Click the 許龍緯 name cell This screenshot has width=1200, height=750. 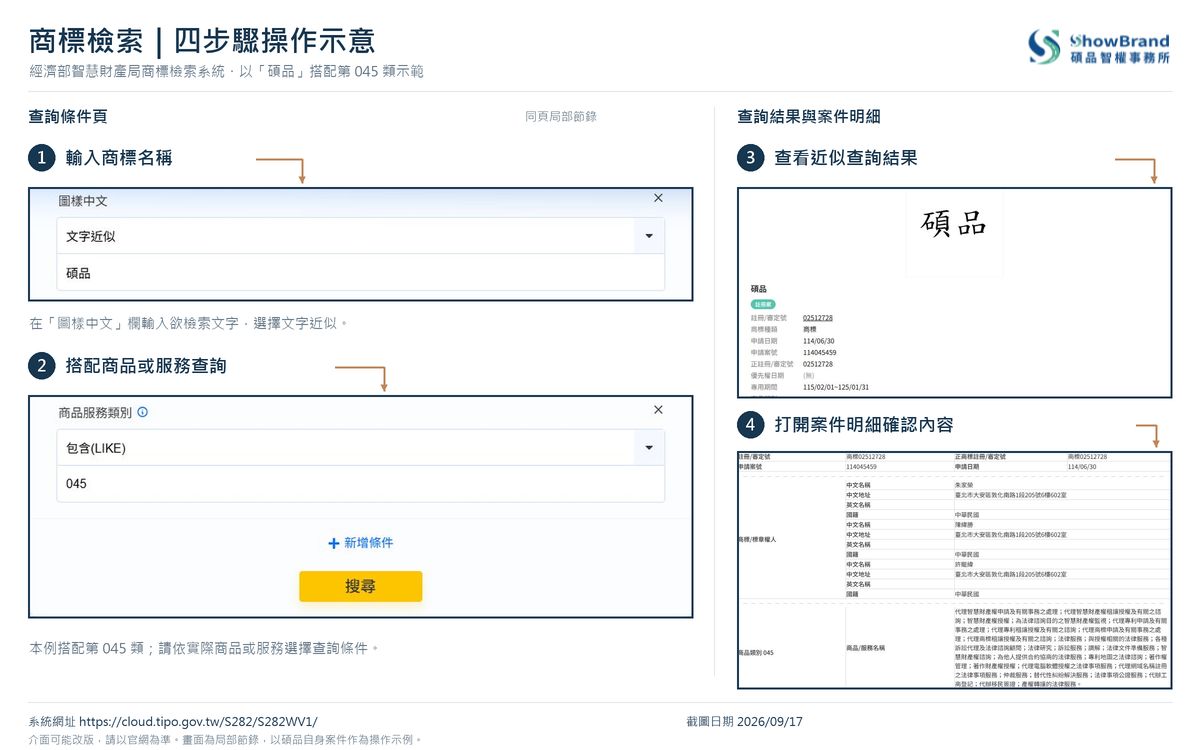click(x=964, y=564)
